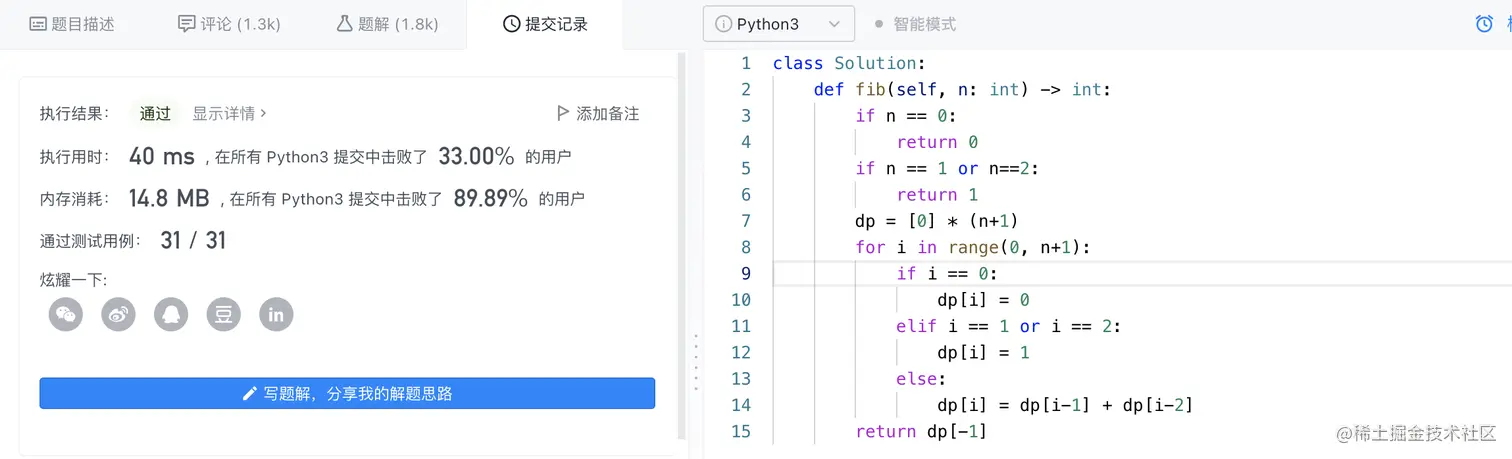Click code line 'dp = [0] * (n+1)'
The height and width of the screenshot is (459, 1512).
(x=937, y=221)
